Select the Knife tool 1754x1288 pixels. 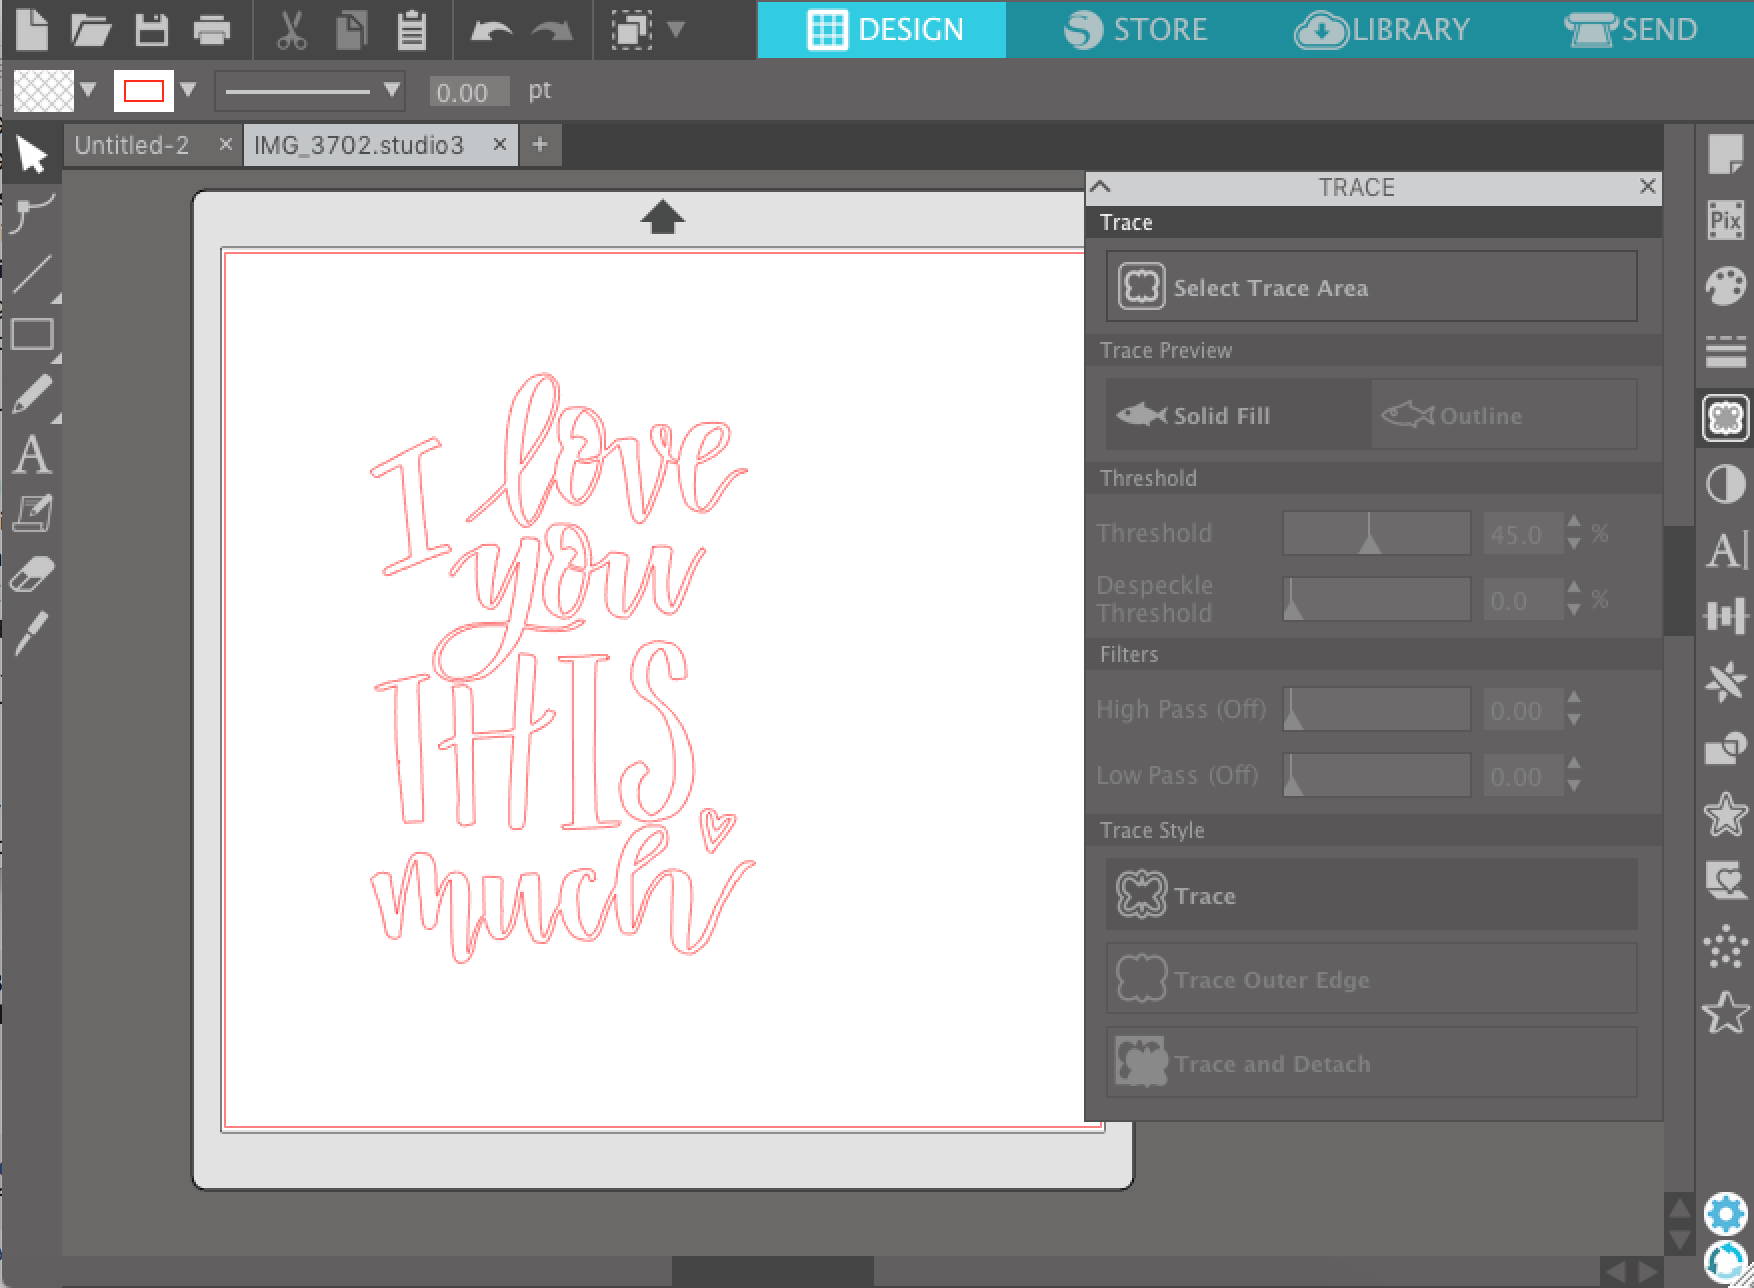pyautogui.click(x=31, y=634)
